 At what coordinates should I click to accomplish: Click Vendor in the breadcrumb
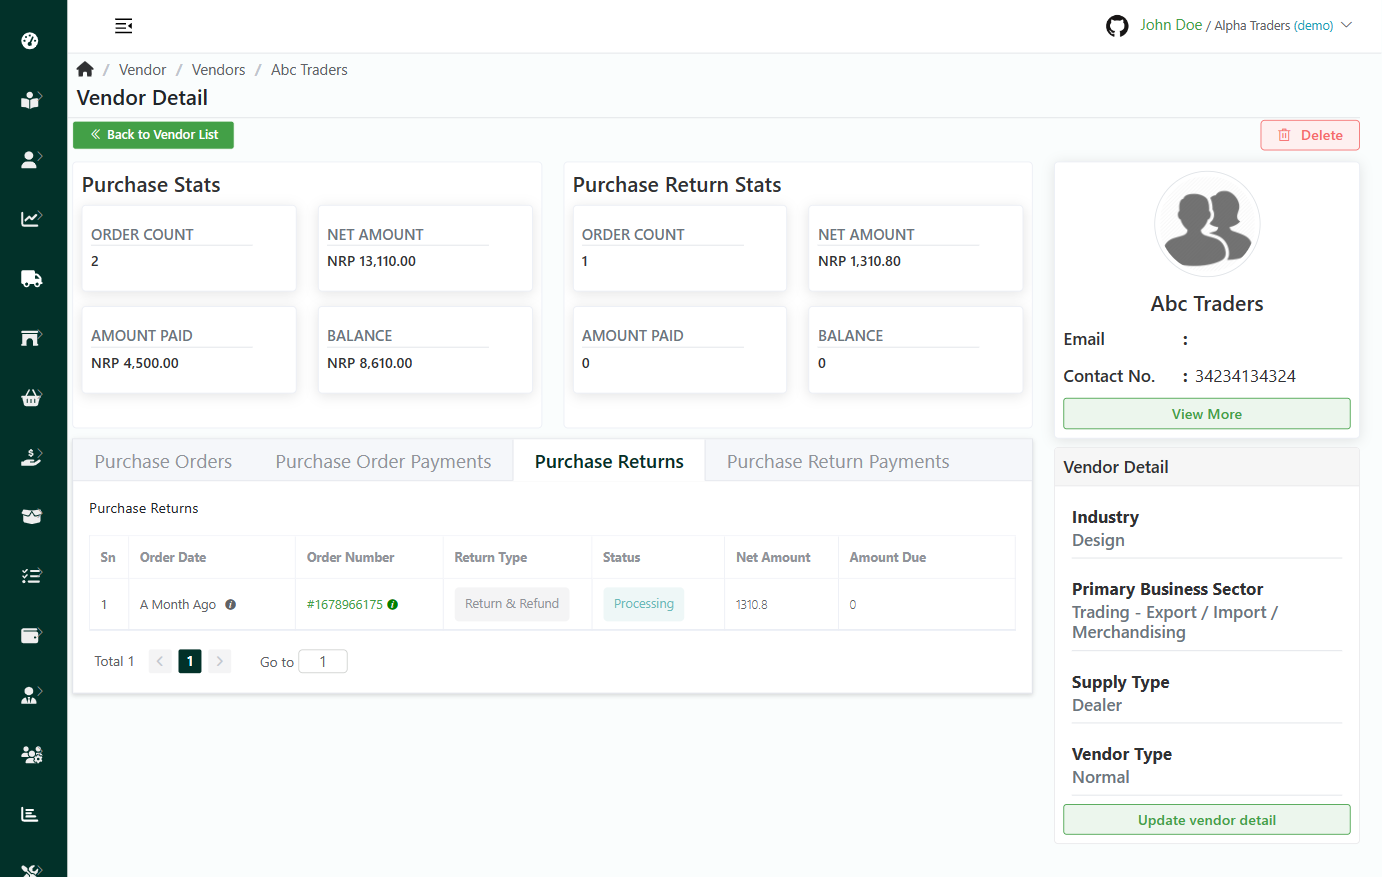pos(142,70)
